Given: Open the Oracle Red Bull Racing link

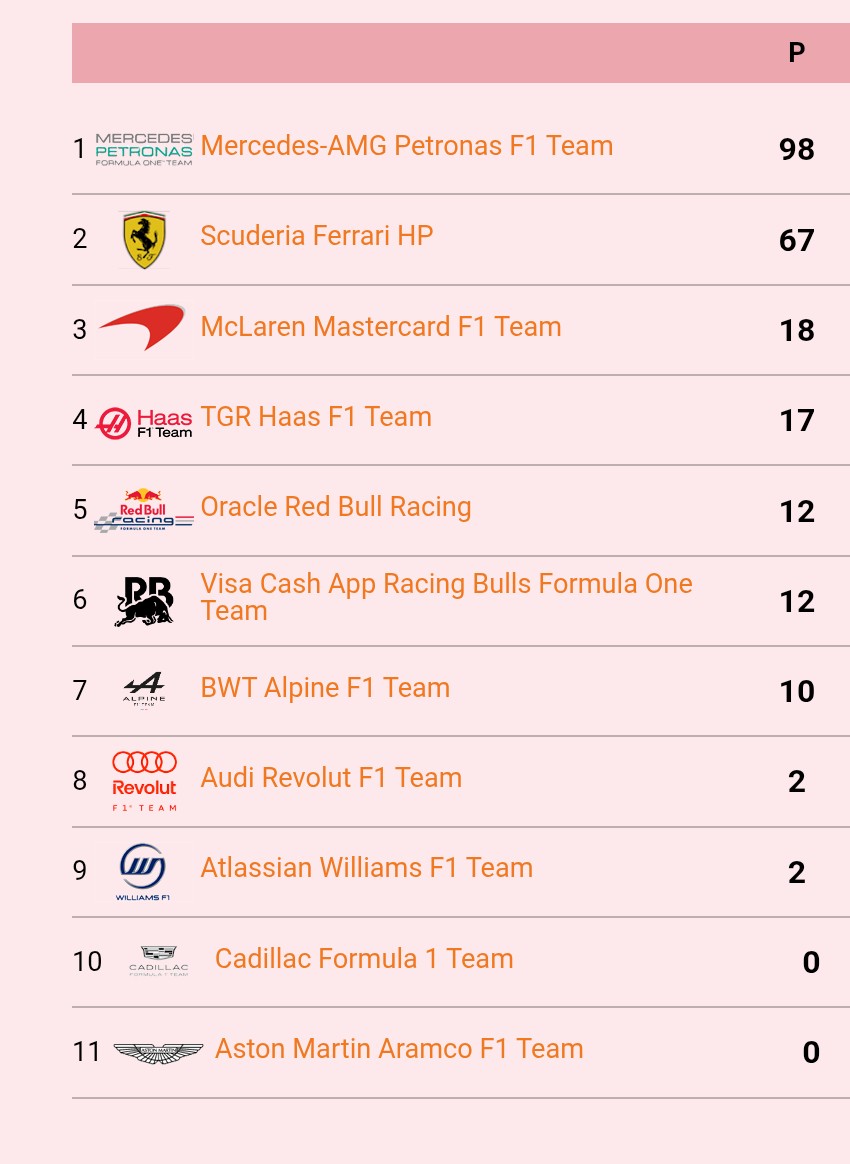Looking at the screenshot, I should pyautogui.click(x=335, y=507).
